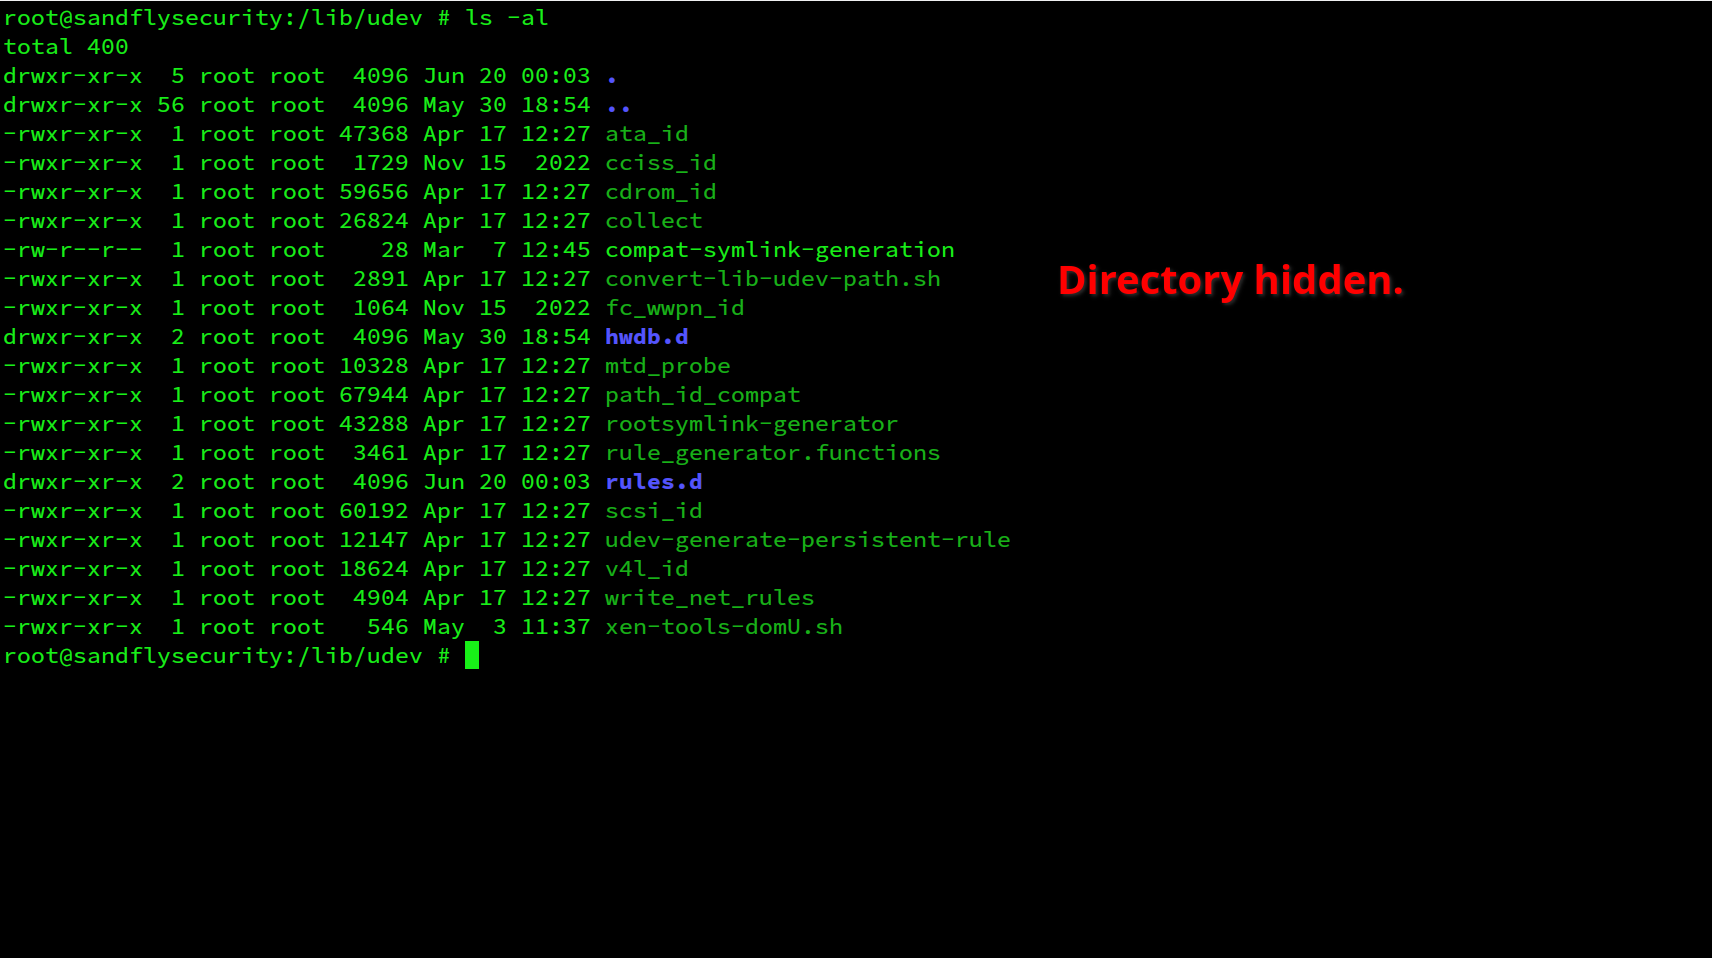Click the ata_id filename
Screen dimensions: 1712x958
coord(646,134)
